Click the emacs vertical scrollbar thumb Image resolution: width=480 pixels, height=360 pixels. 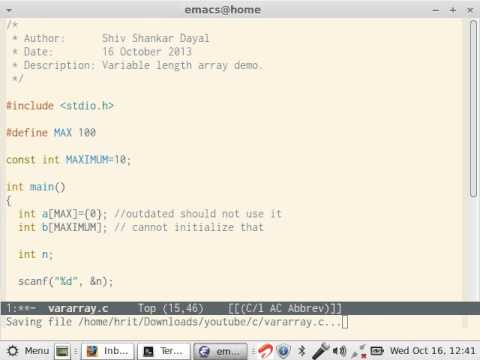point(473,109)
